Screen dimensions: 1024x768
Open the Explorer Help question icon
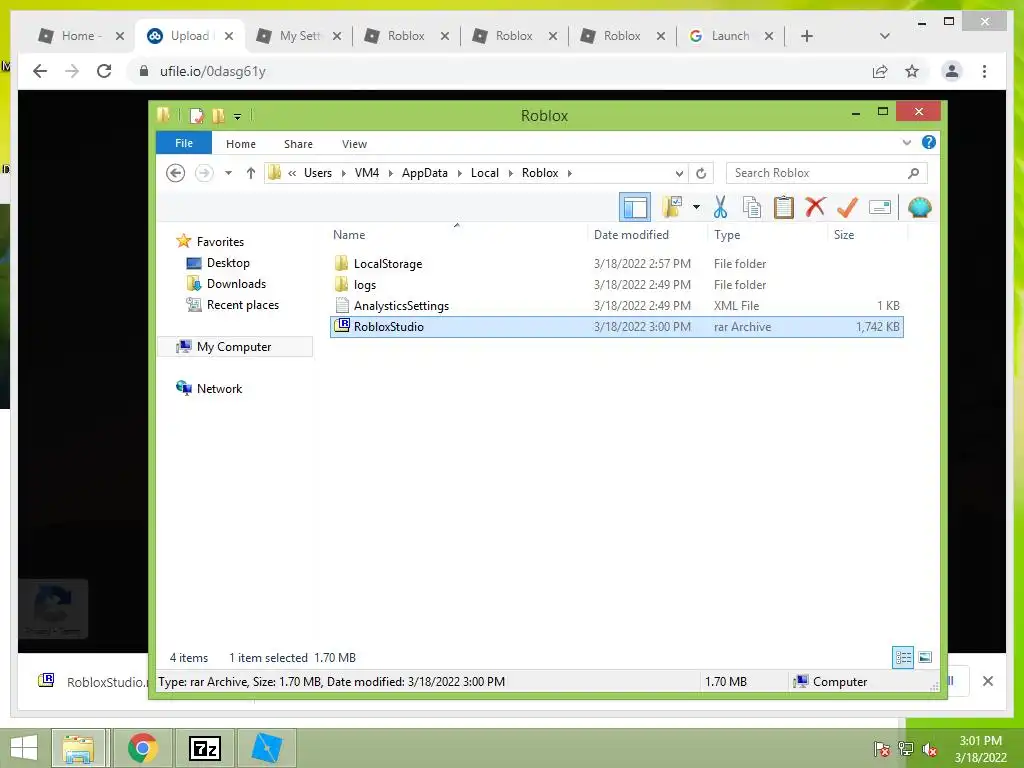tap(929, 142)
